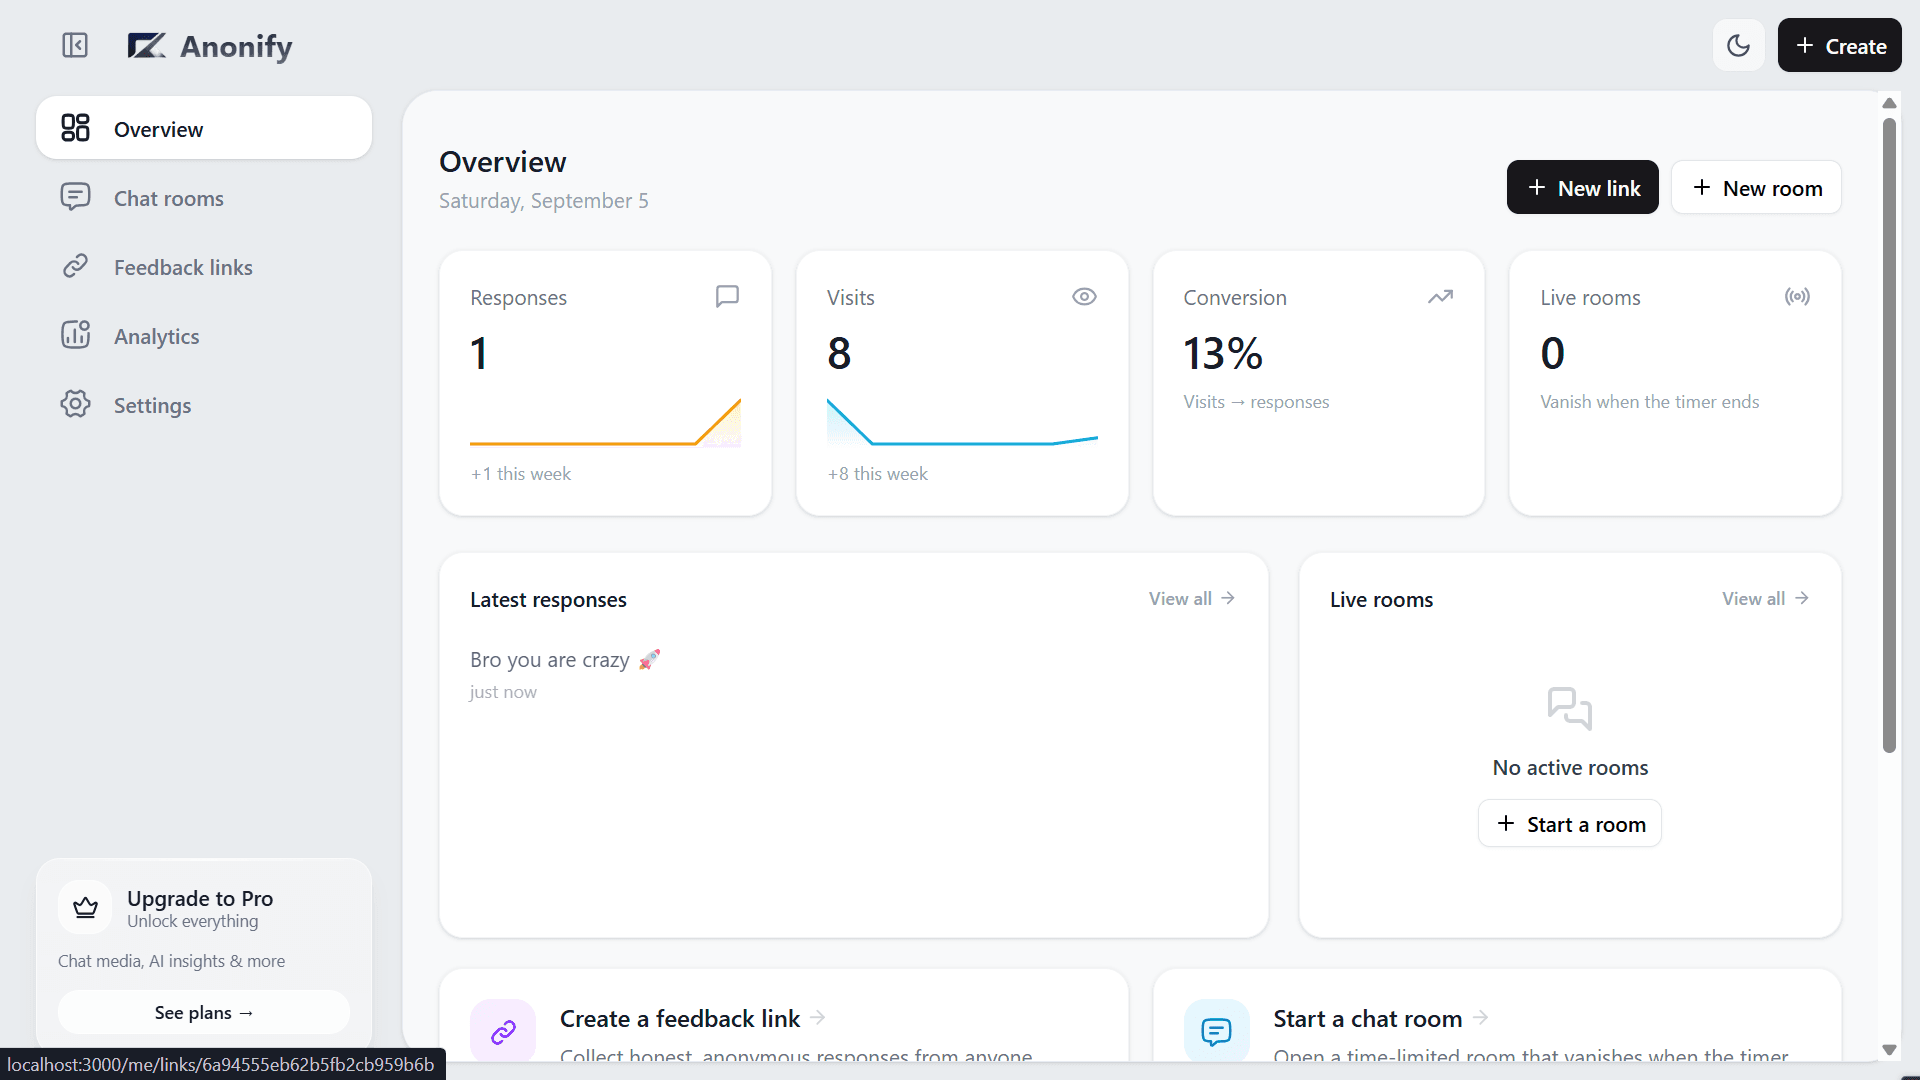
Task: Go to Feedback links page
Action: click(x=204, y=266)
